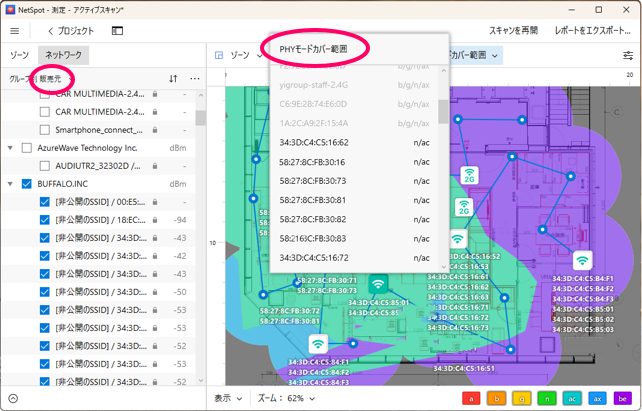Click レポートをエクスポート button
642x411 pixels.
(593, 31)
